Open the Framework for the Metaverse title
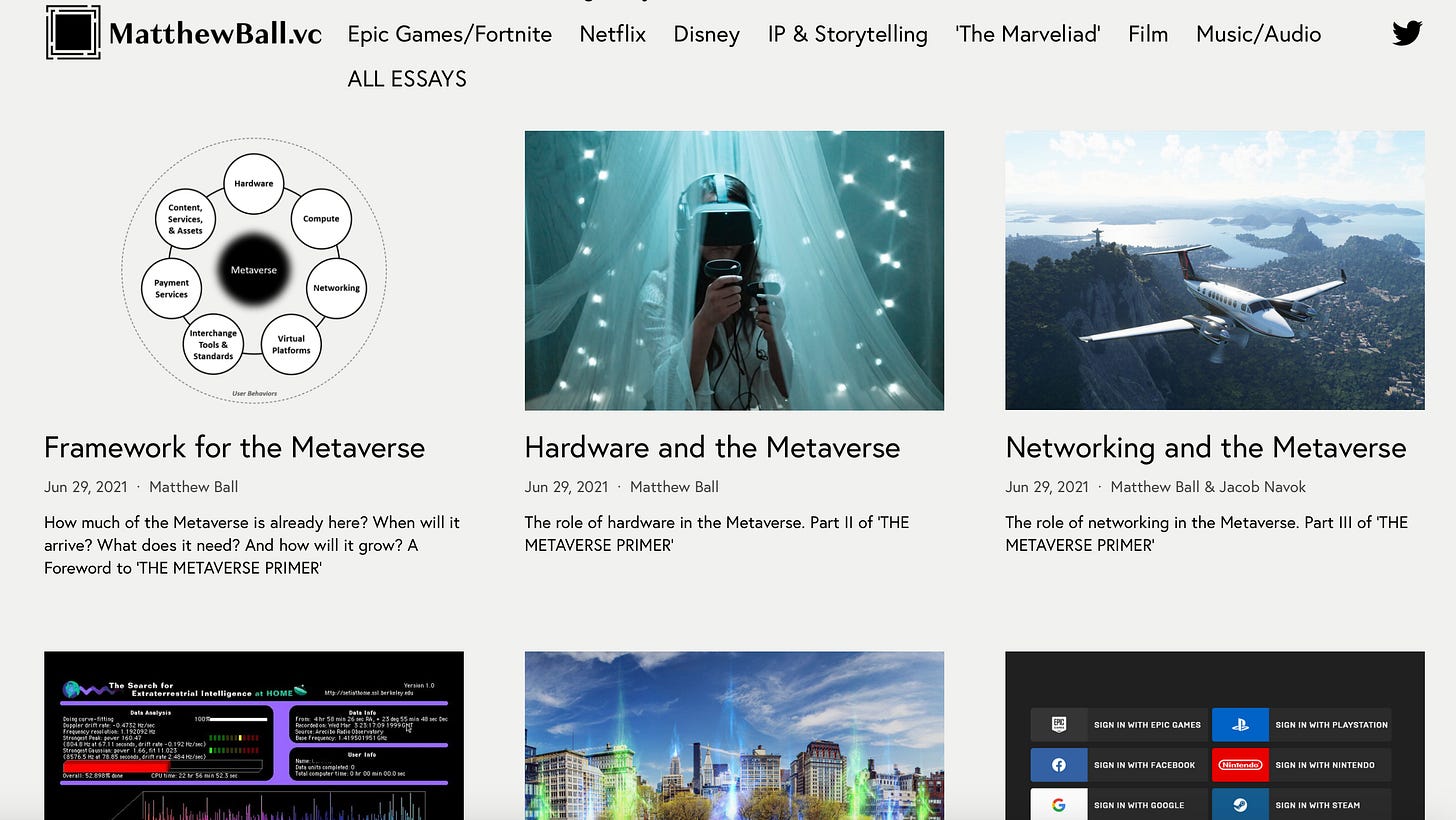1456x820 pixels. coord(234,447)
